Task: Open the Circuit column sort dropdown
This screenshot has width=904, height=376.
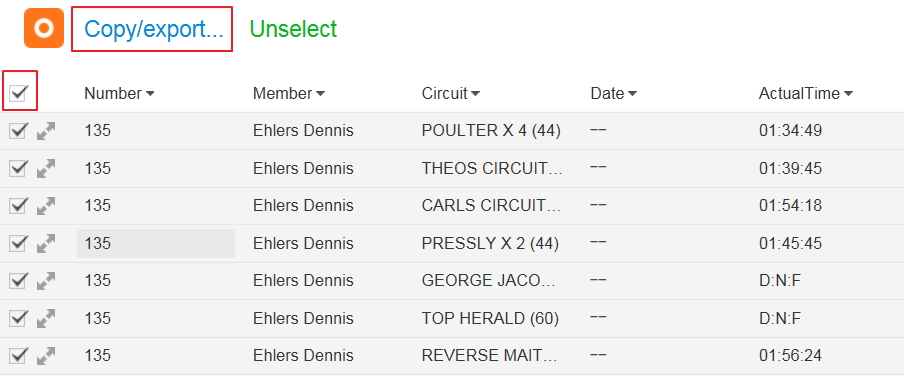Action: pos(475,94)
